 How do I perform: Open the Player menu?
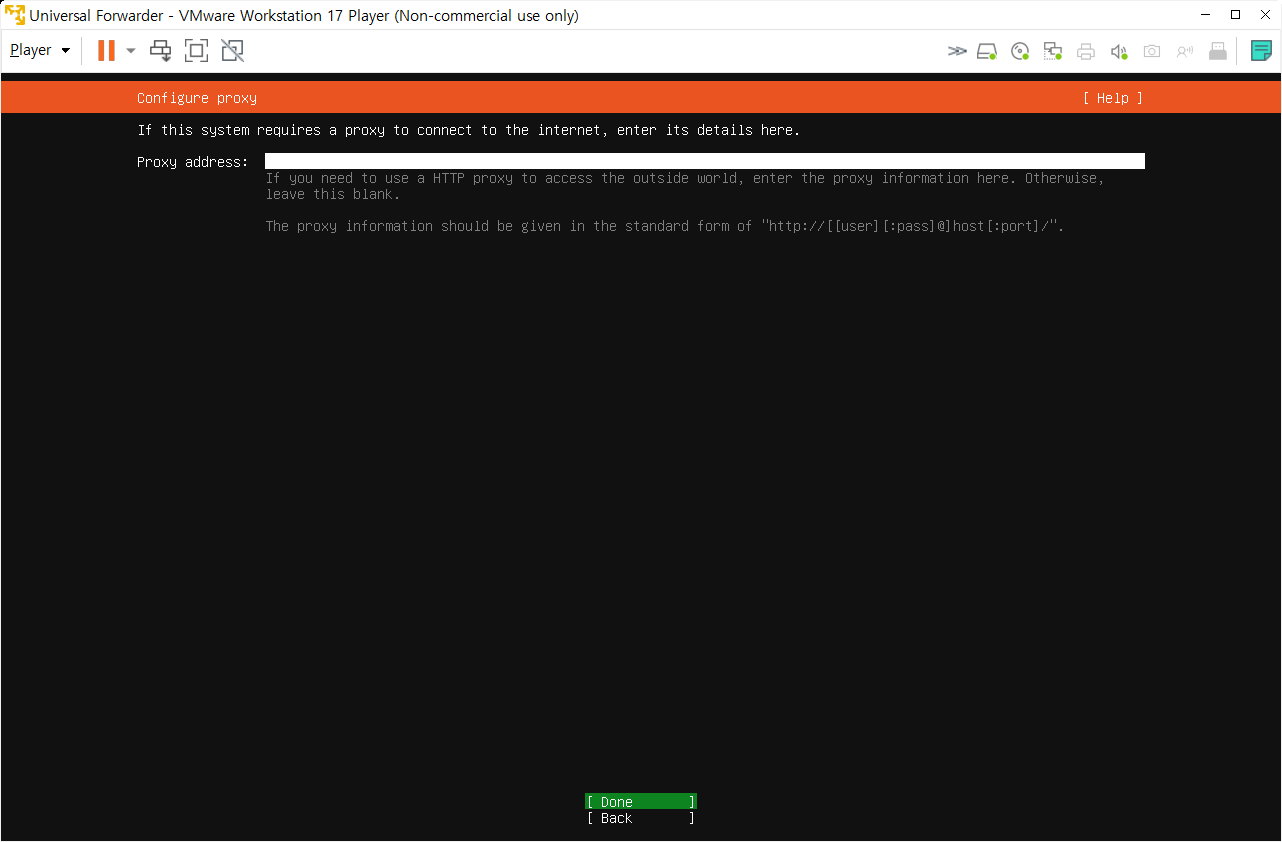coord(40,50)
